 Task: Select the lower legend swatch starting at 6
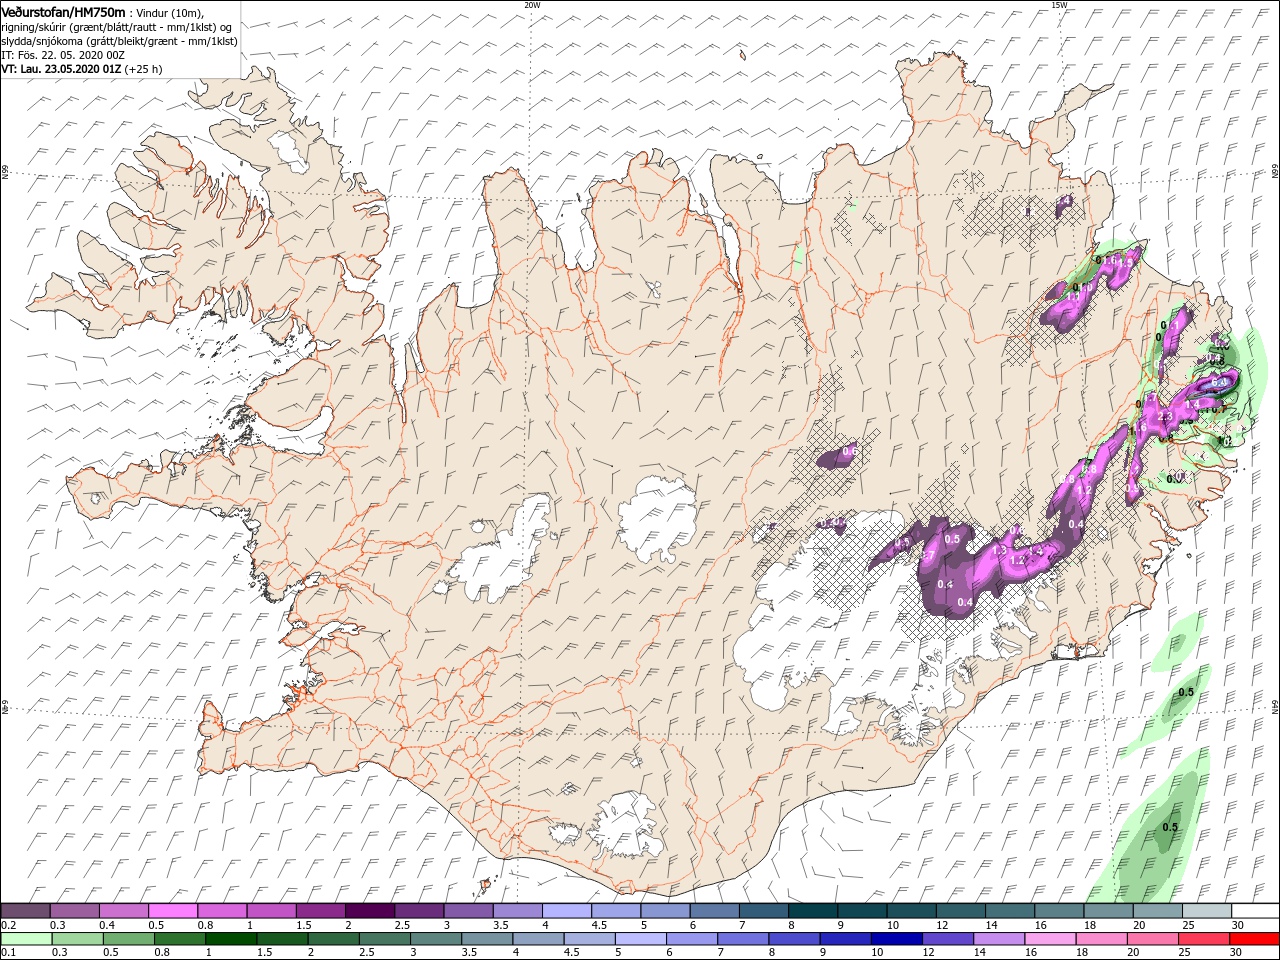tap(691, 939)
